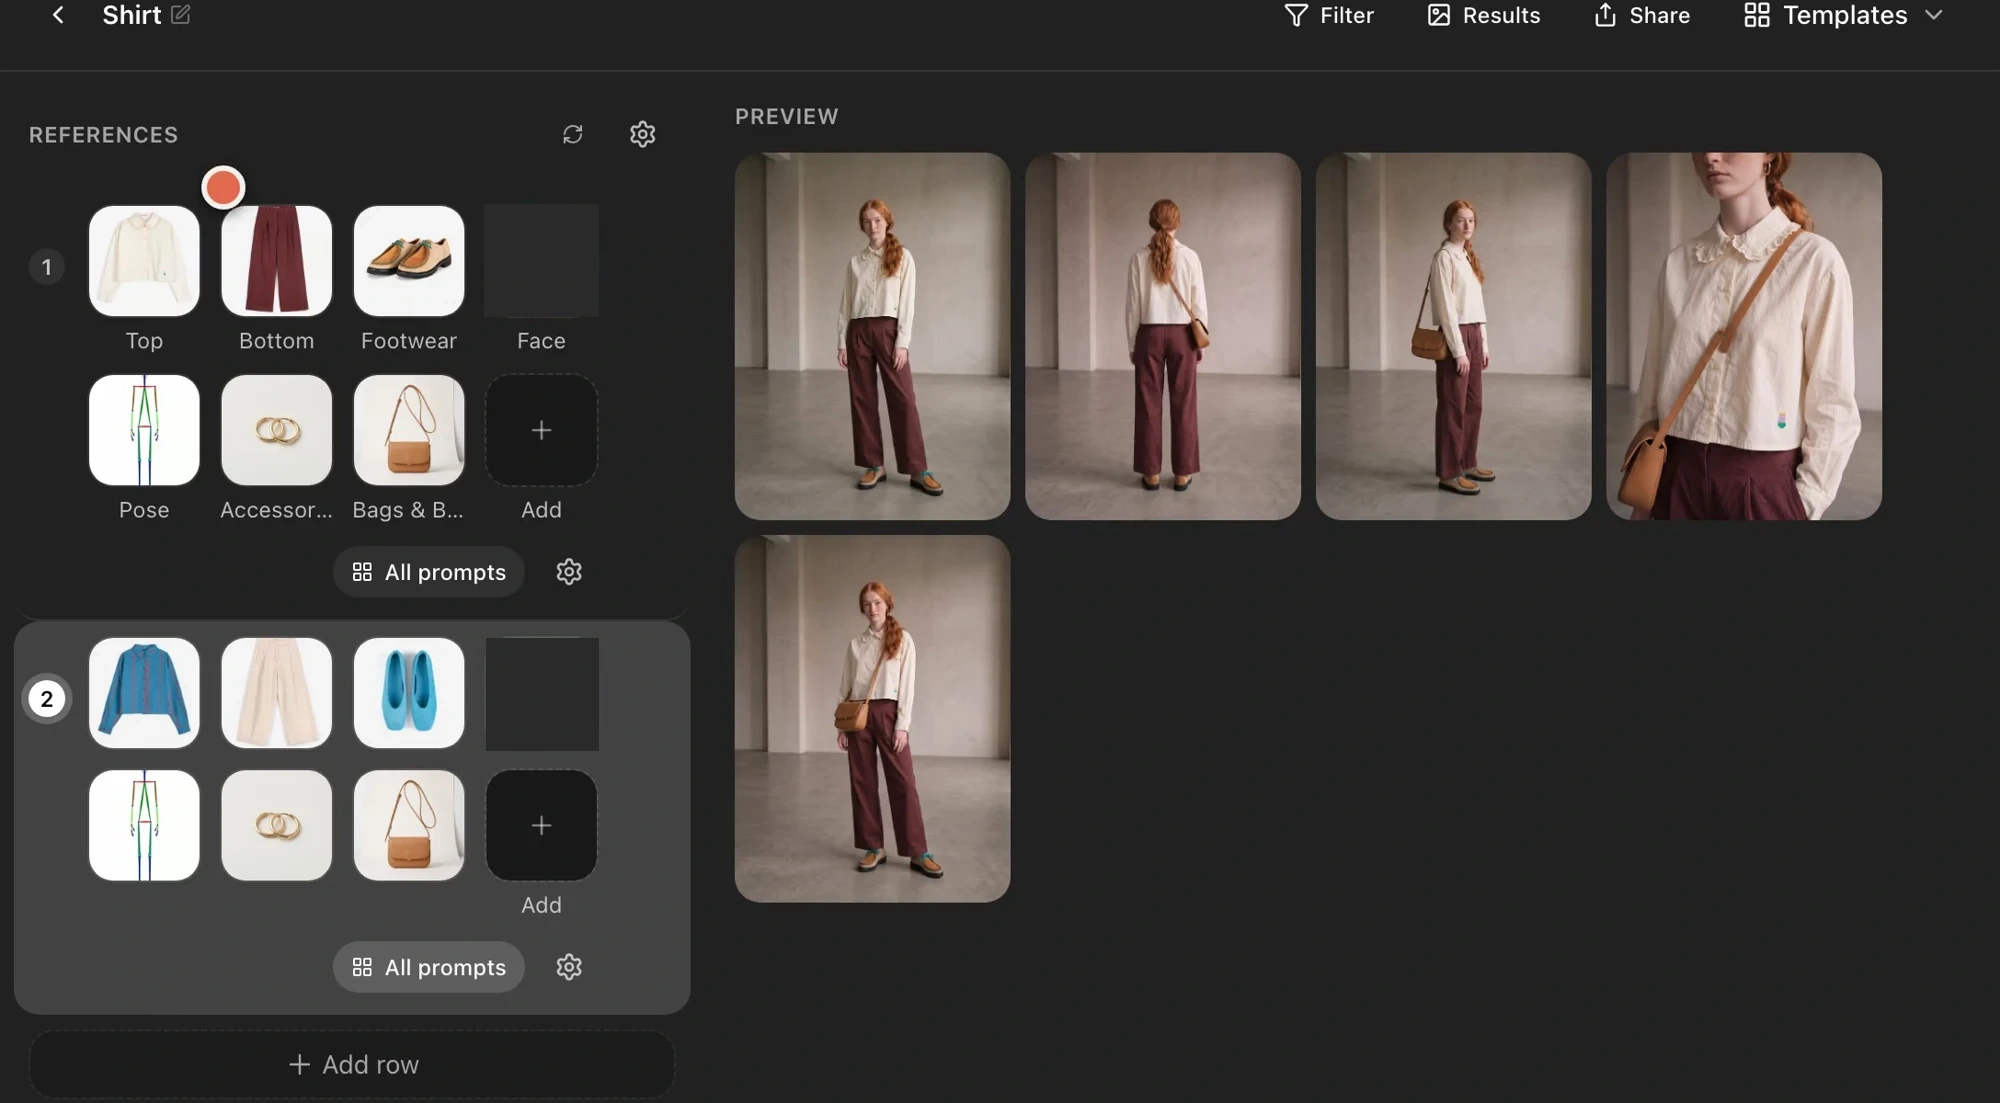Open the close-up shirt preview image
Image resolution: width=2000 pixels, height=1103 pixels.
coord(1744,336)
